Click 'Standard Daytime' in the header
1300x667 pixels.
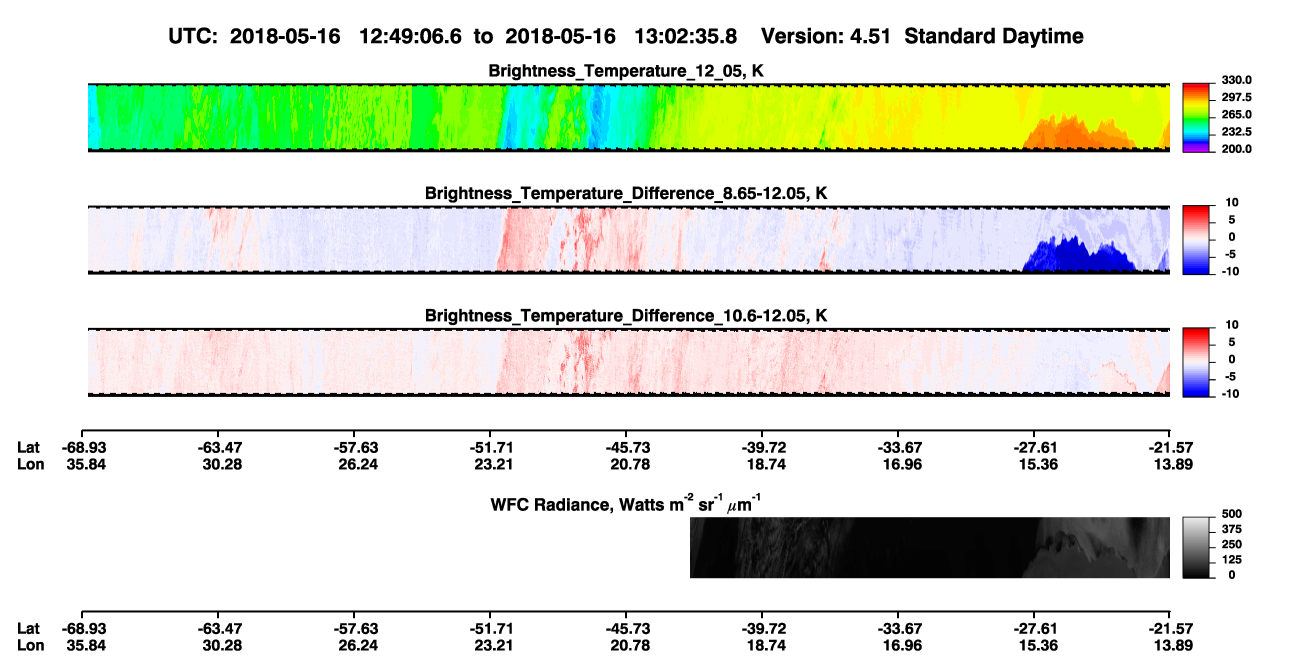coord(994,36)
